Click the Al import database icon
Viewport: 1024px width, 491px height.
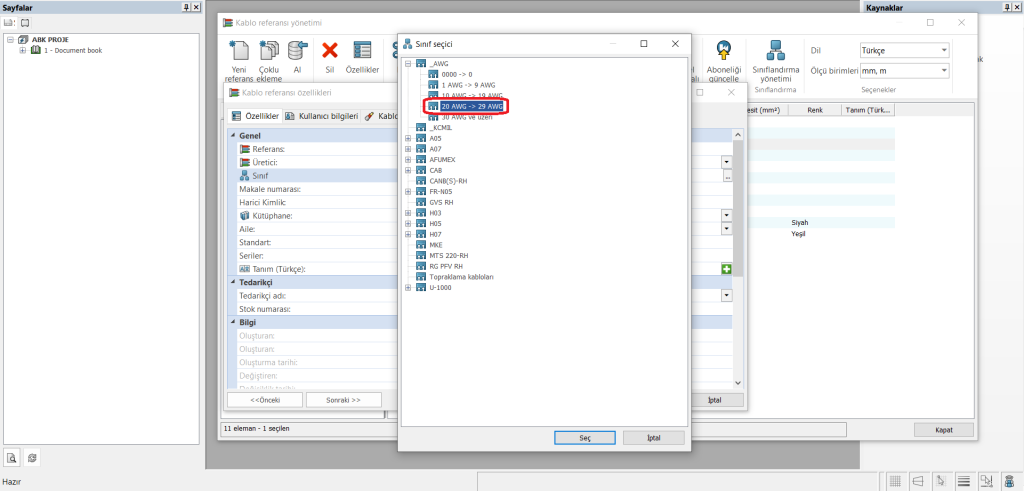pos(297,51)
